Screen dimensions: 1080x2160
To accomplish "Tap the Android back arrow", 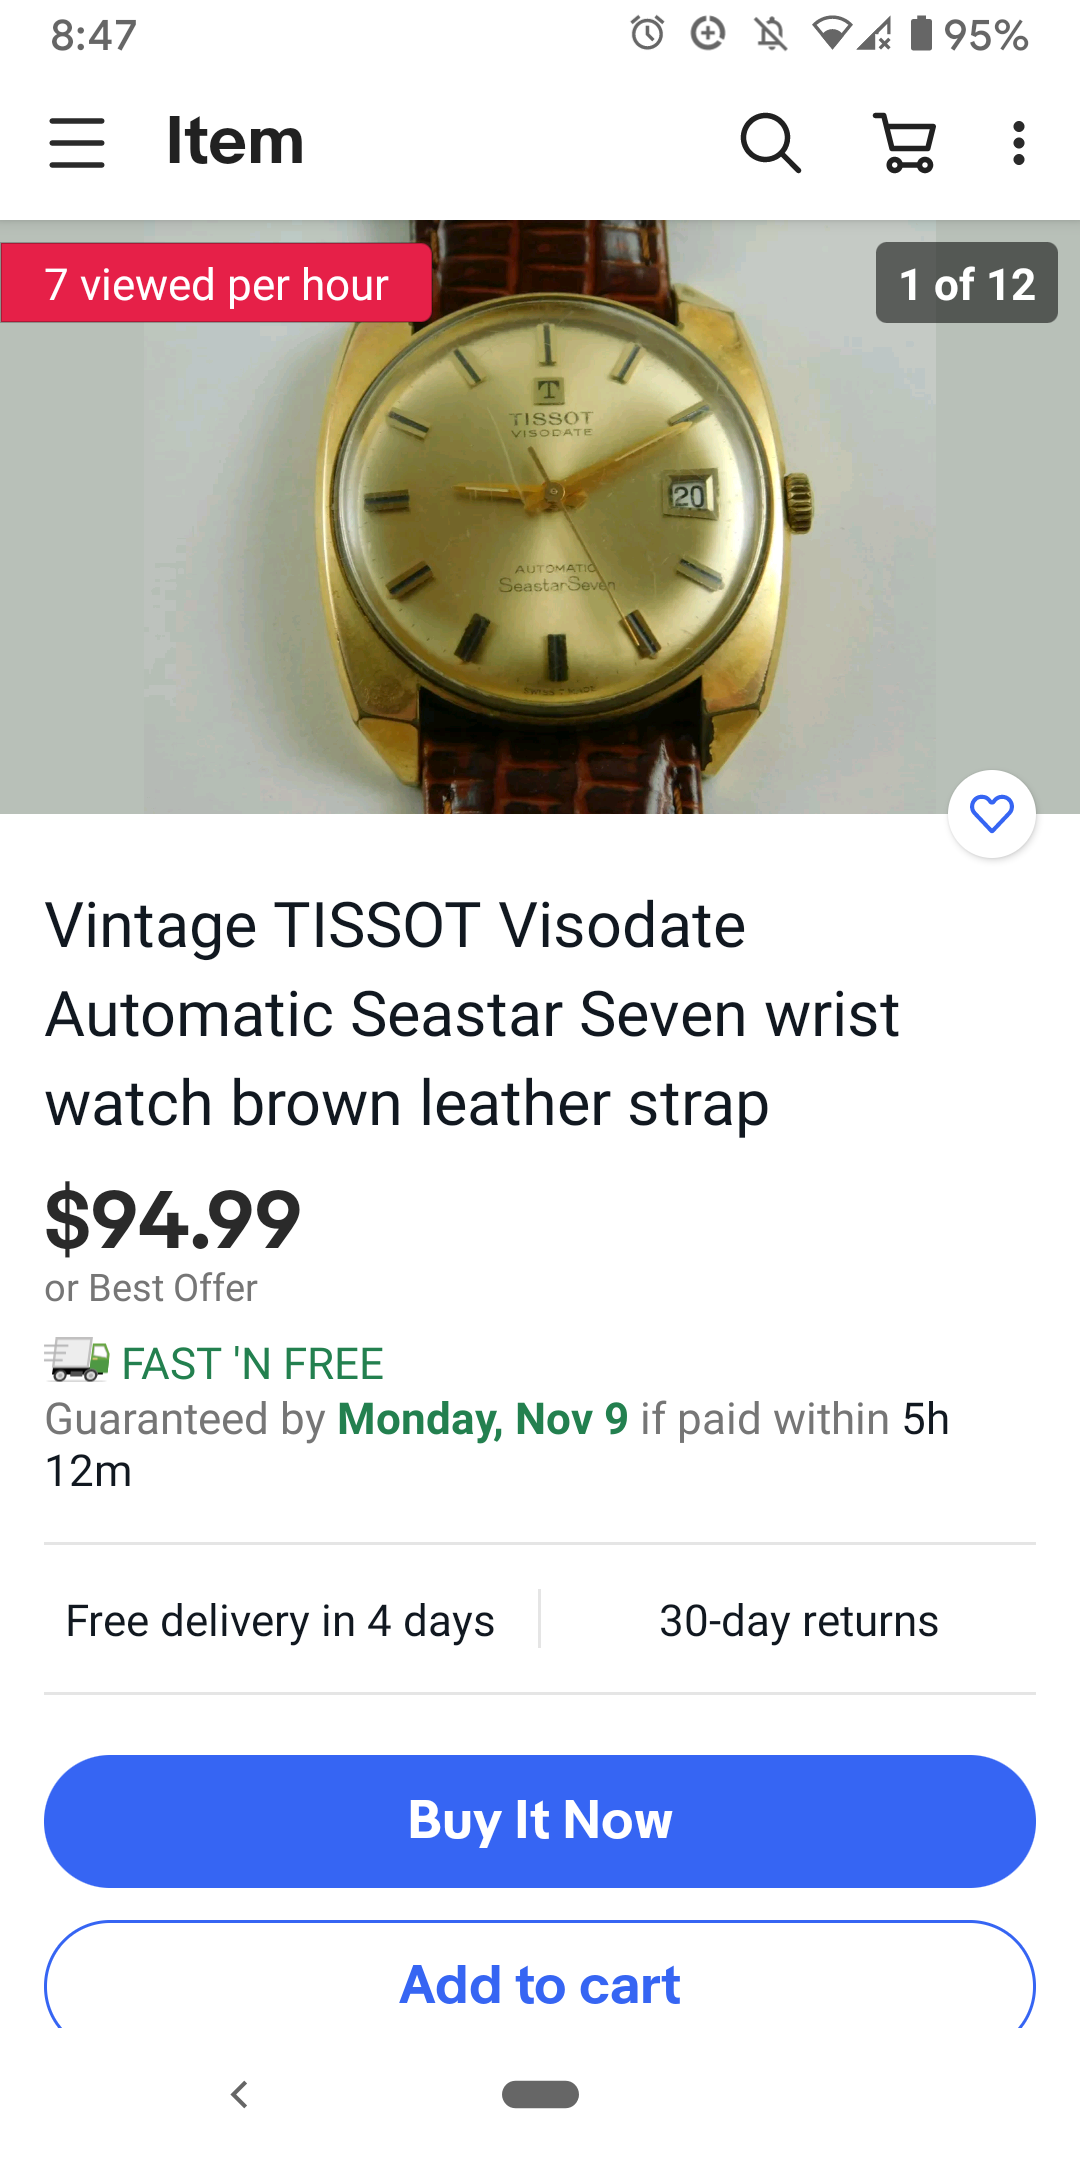I will point(239,2094).
